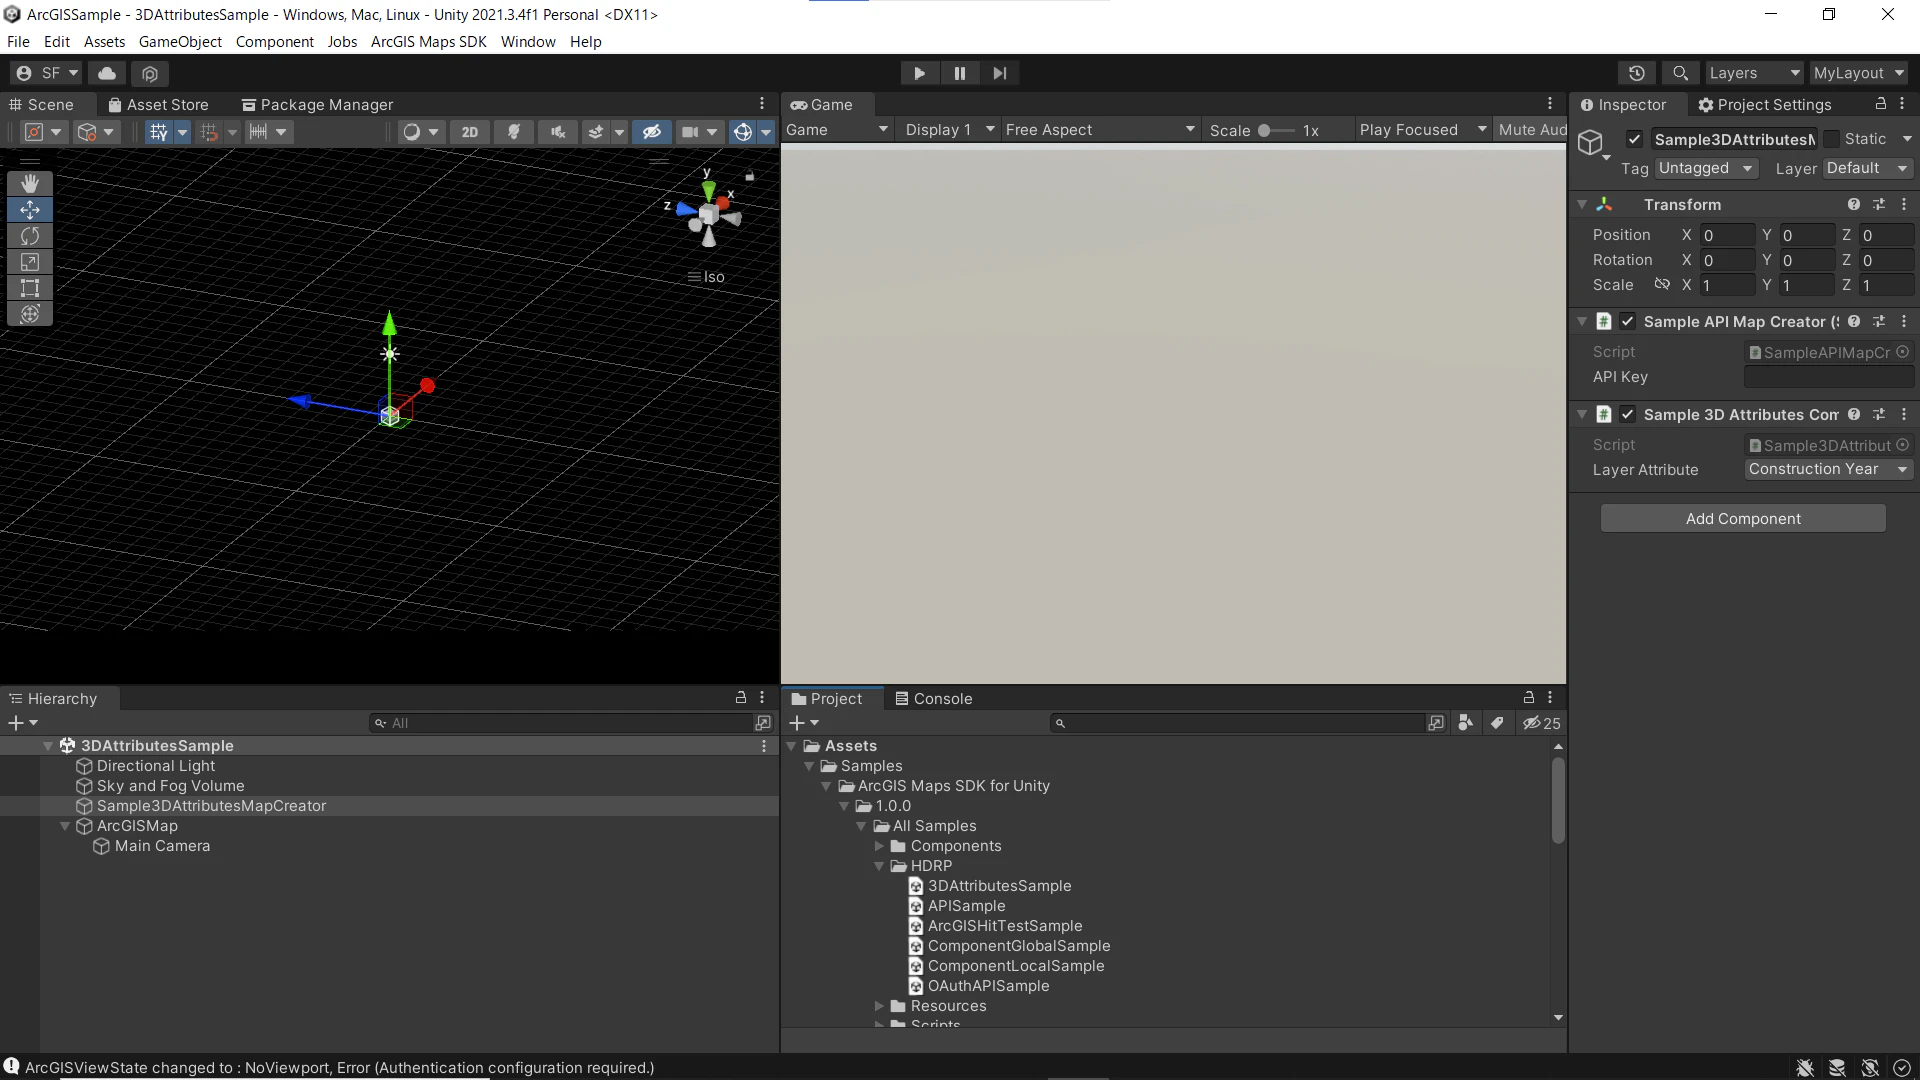
Task: Enable the Static checkbox
Action: (1832, 139)
